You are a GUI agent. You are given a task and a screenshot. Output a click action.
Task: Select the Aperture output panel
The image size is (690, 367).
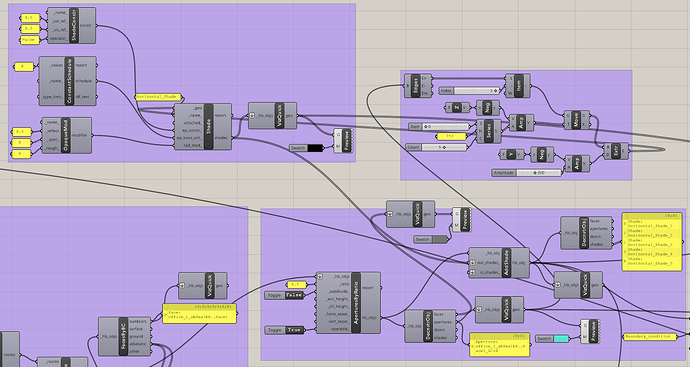pos(499,345)
